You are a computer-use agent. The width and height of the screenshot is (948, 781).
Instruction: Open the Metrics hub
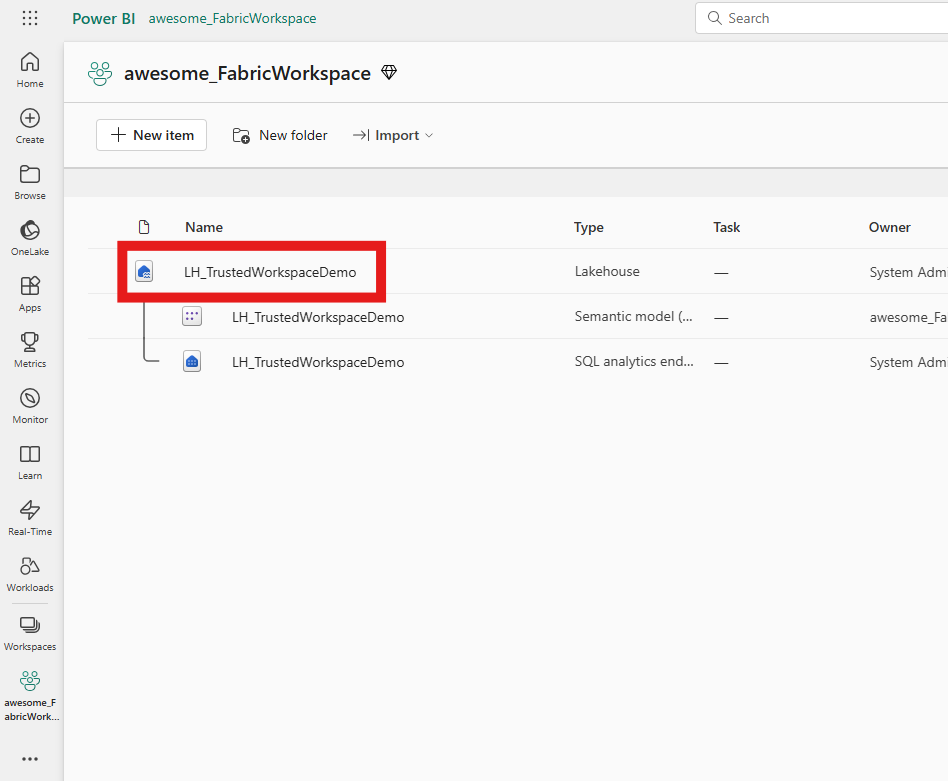click(30, 351)
